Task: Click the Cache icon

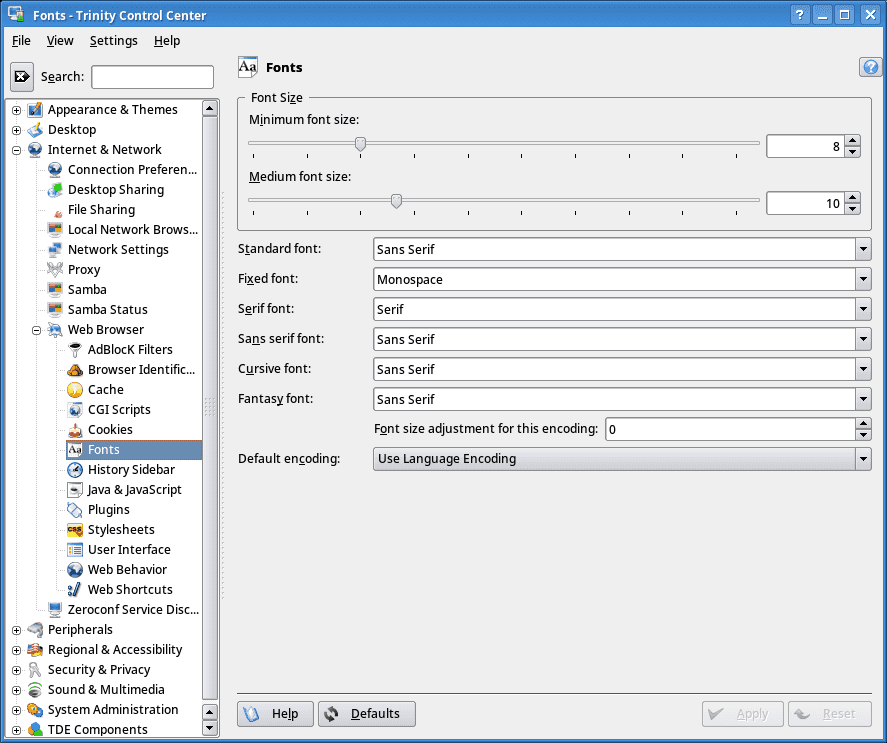Action: point(75,389)
